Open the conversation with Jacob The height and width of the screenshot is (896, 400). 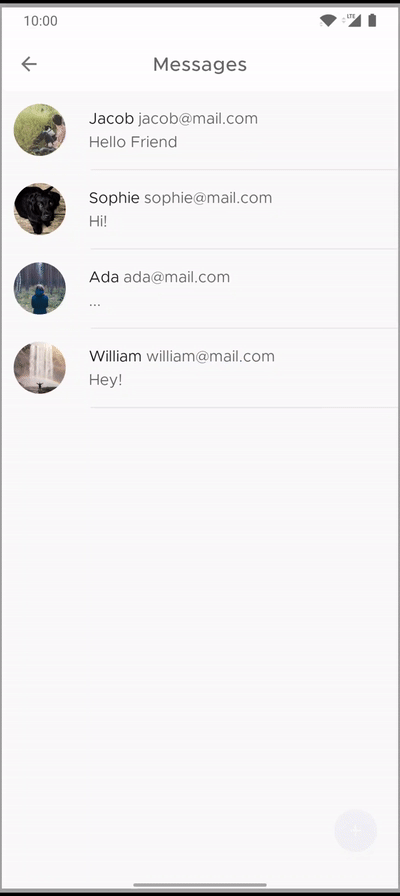200,130
